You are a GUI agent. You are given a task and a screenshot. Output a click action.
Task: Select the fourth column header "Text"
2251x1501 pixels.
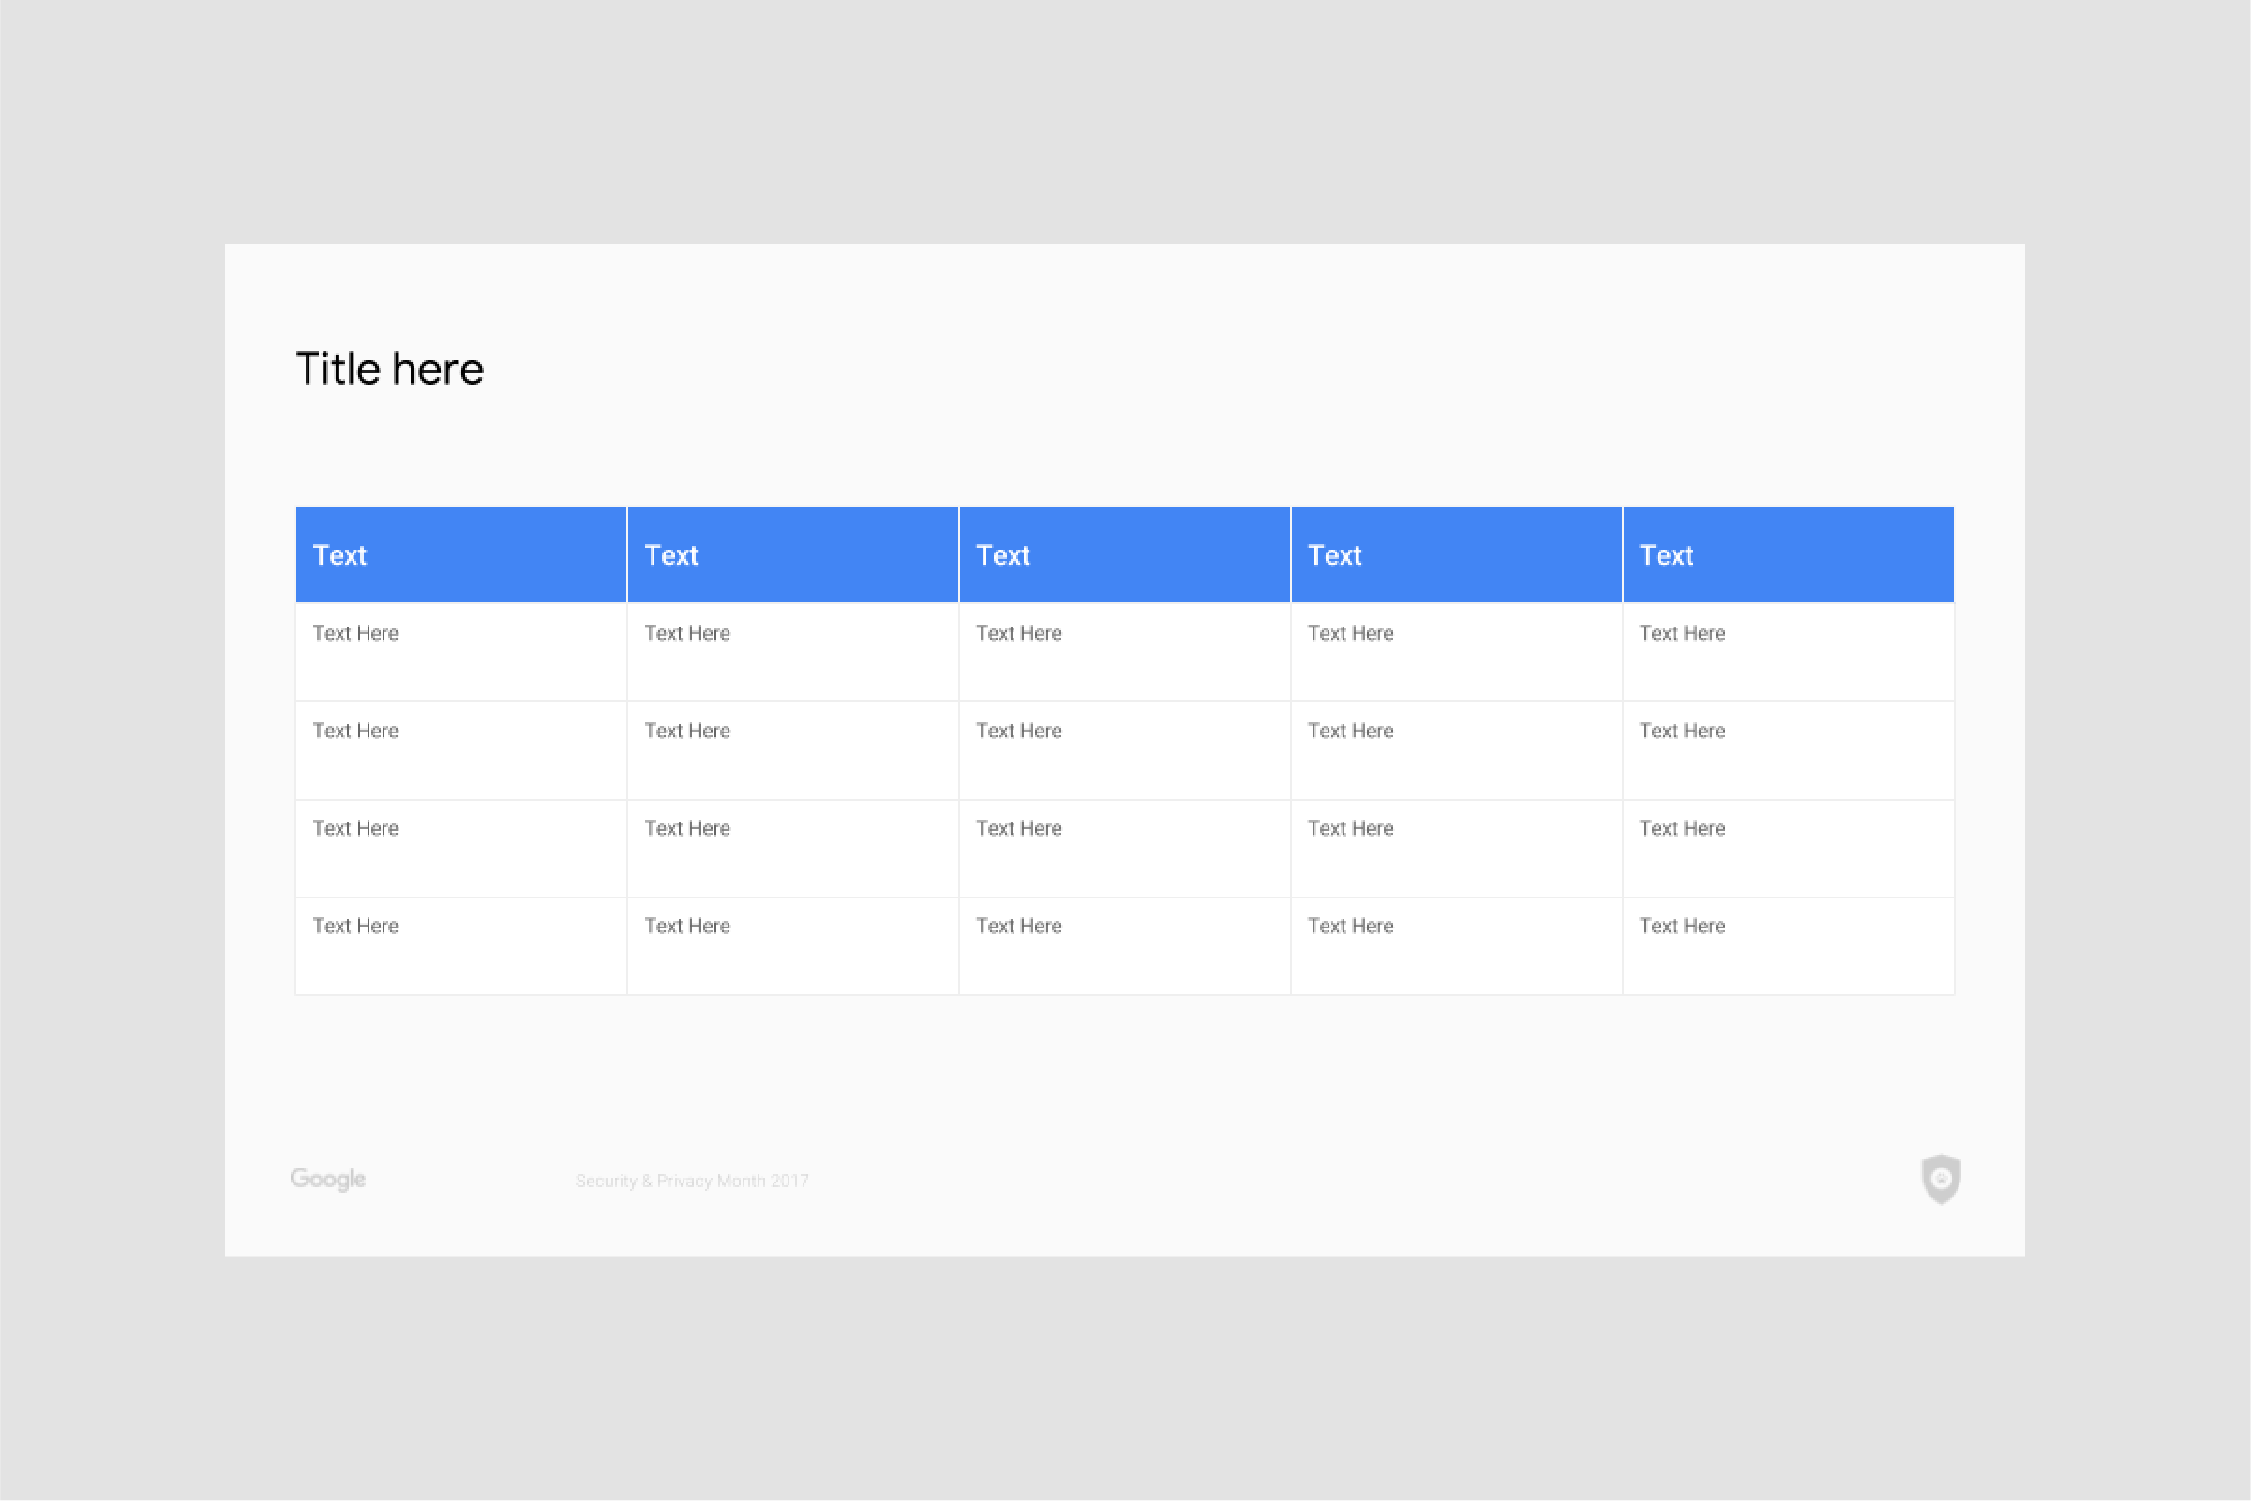(x=1335, y=556)
